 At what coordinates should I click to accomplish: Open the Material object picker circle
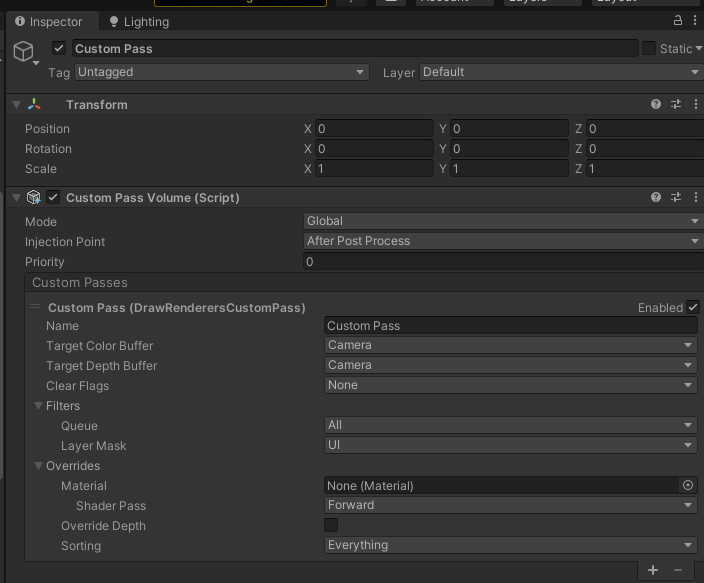coord(688,485)
